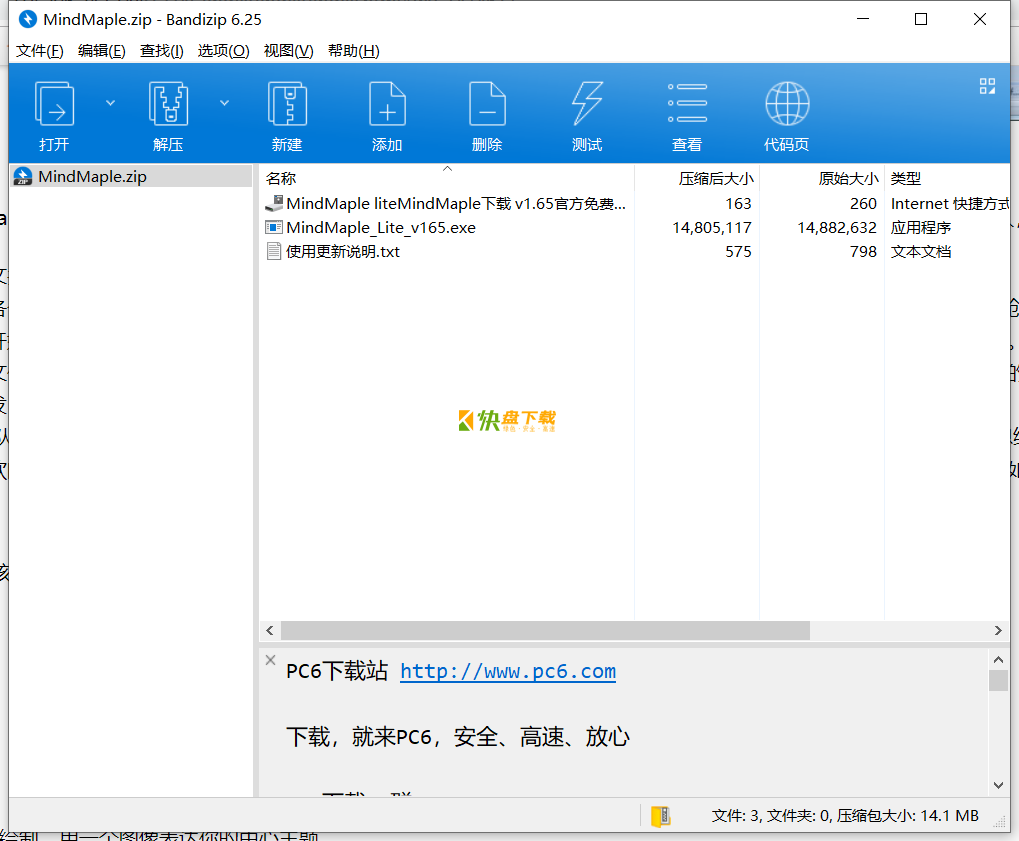Click the View (查看) list icon
Image resolution: width=1019 pixels, height=841 pixels.
[687, 103]
